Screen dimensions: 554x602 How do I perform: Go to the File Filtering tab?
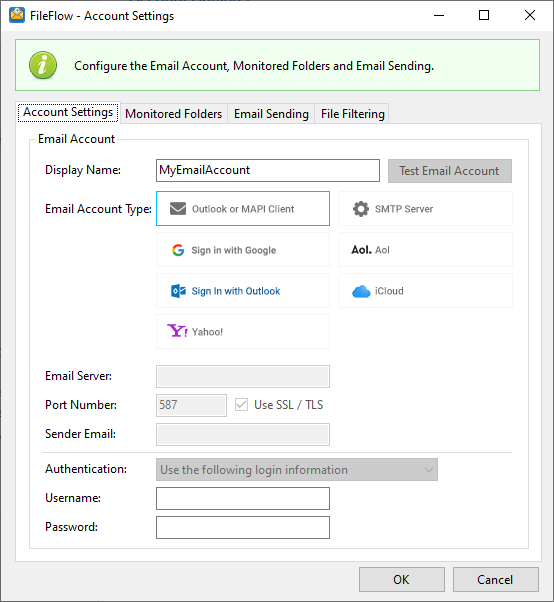[352, 114]
